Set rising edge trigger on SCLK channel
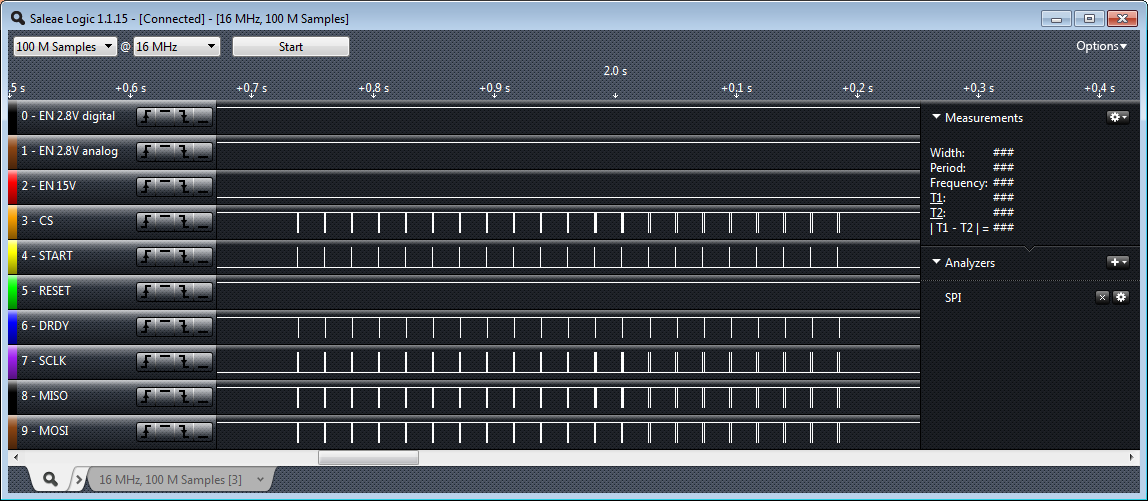 coord(146,361)
